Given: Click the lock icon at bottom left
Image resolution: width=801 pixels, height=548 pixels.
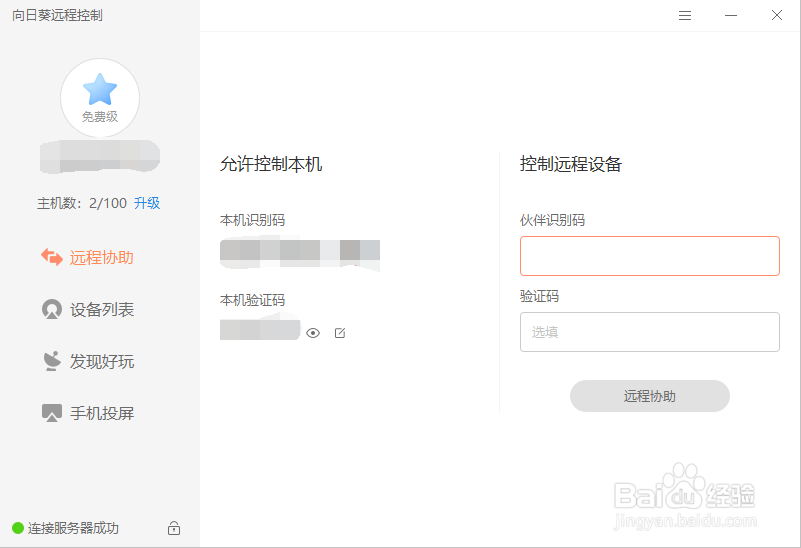Looking at the screenshot, I should pos(174,528).
